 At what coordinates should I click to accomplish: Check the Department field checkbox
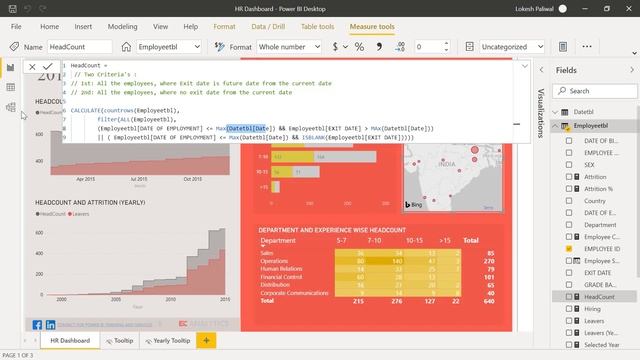click(569, 225)
